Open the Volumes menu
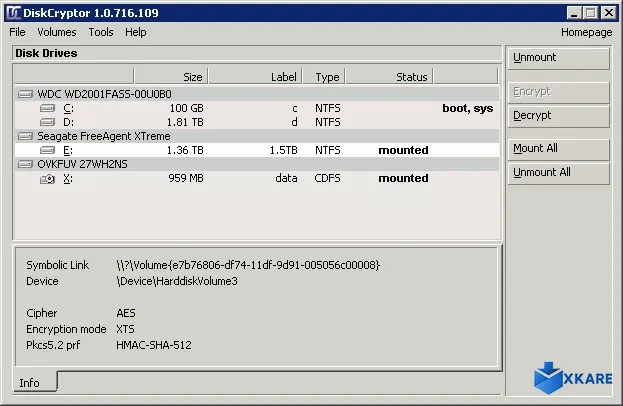 56,32
